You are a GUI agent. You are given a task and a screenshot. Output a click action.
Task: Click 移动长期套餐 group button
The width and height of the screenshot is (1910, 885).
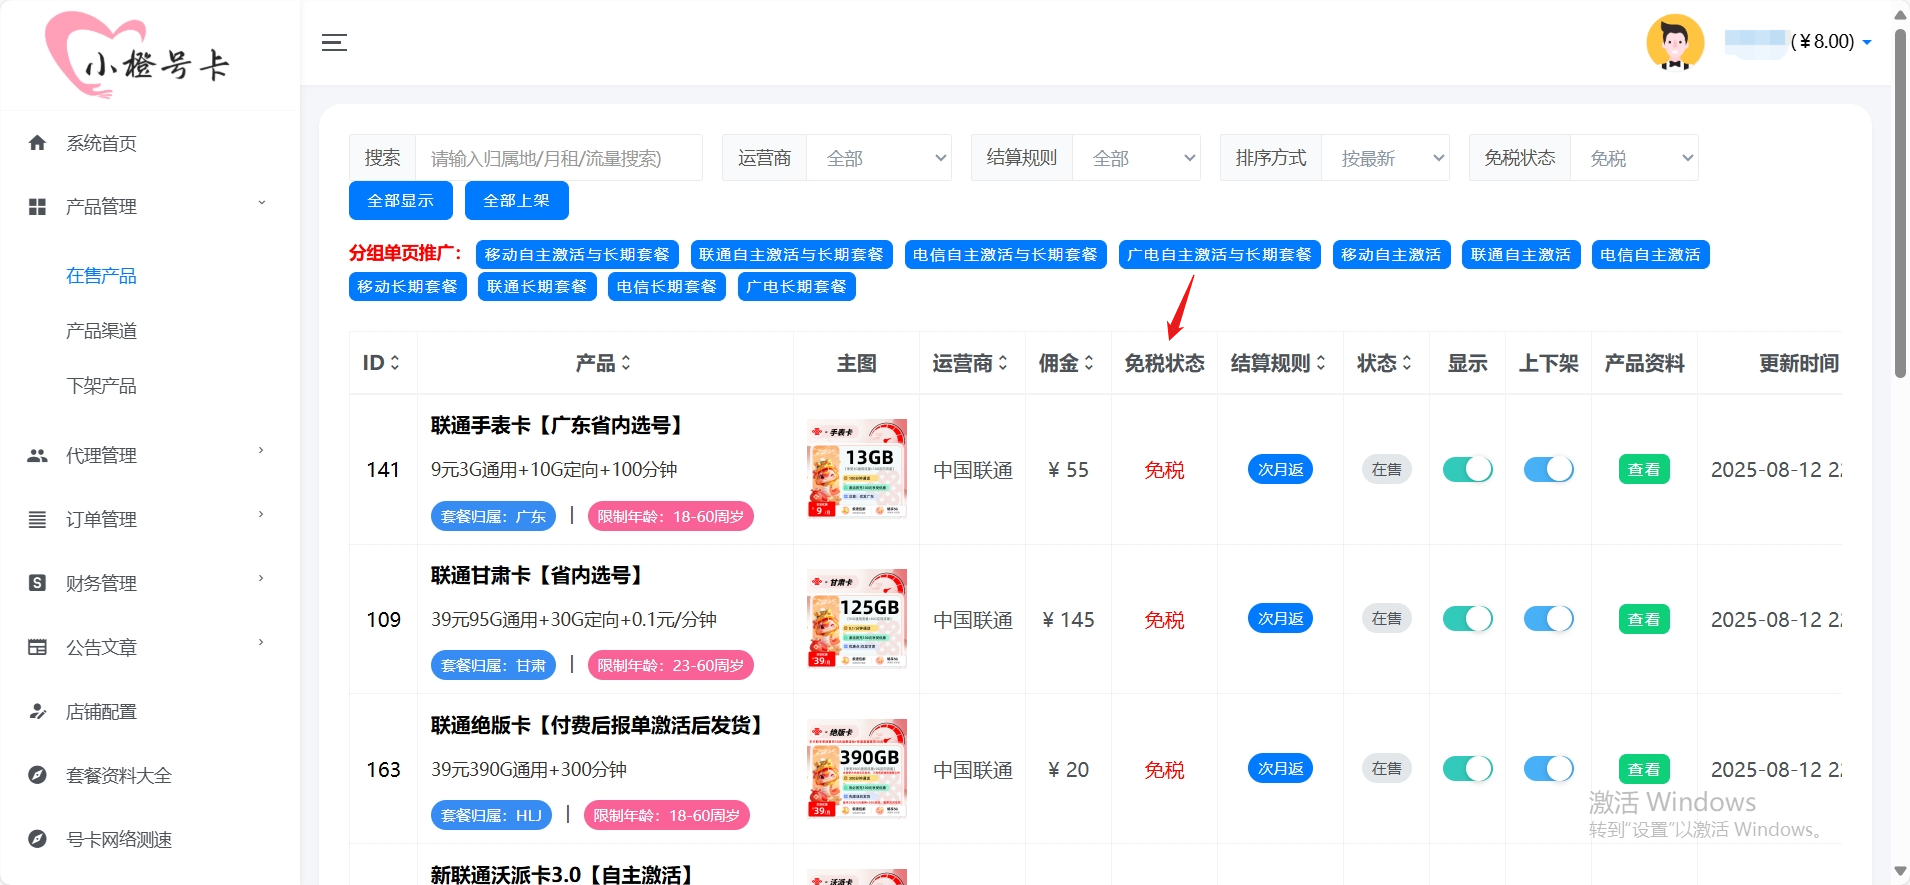coord(407,286)
